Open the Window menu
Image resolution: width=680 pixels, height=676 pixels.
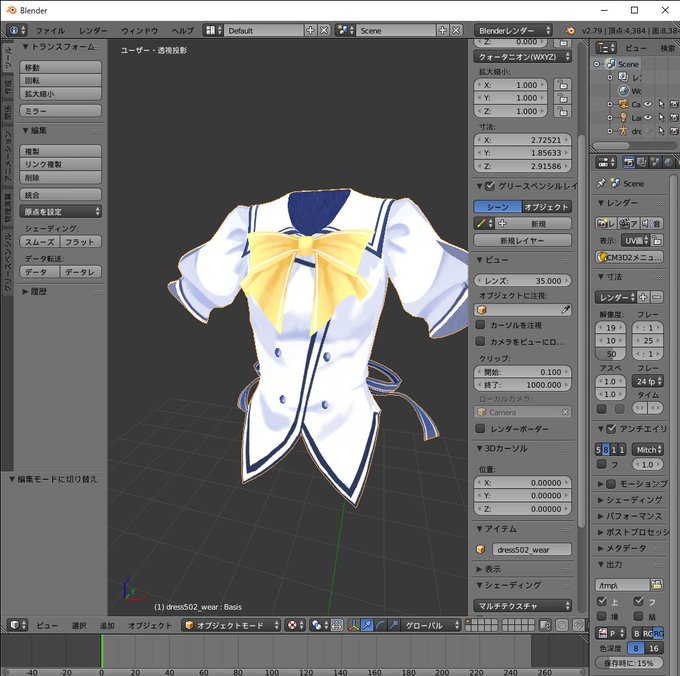(140, 30)
